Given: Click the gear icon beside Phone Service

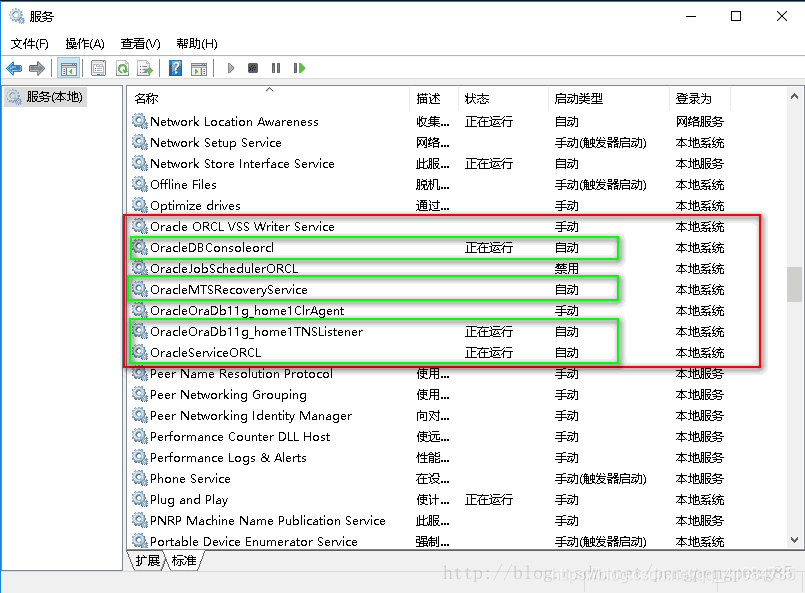Looking at the screenshot, I should pos(140,478).
